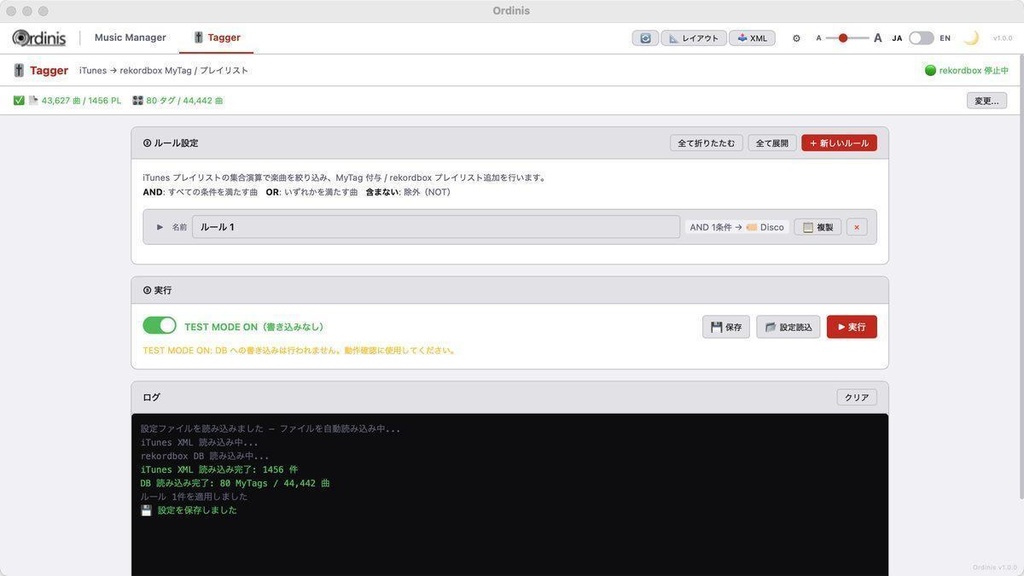1024x576 pixels.
Task: Click the ルール設定 section header
Action: click(x=170, y=143)
